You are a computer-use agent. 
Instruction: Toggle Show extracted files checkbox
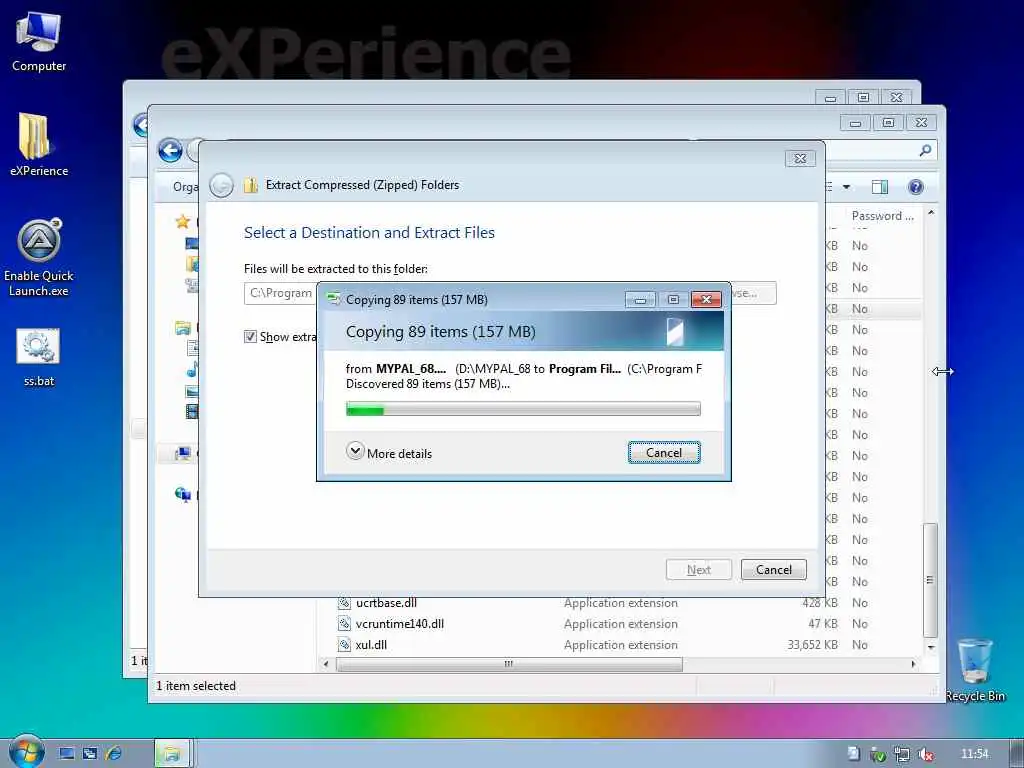(250, 336)
